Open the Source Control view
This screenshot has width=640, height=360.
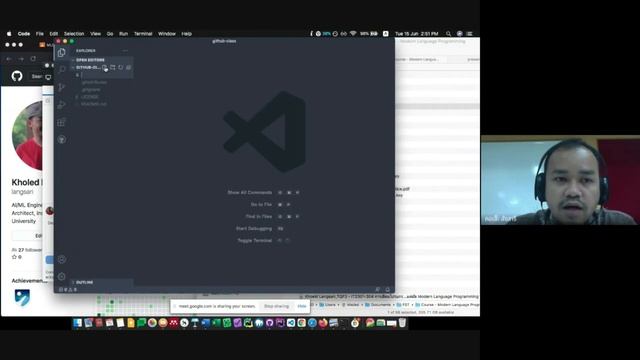[x=62, y=87]
